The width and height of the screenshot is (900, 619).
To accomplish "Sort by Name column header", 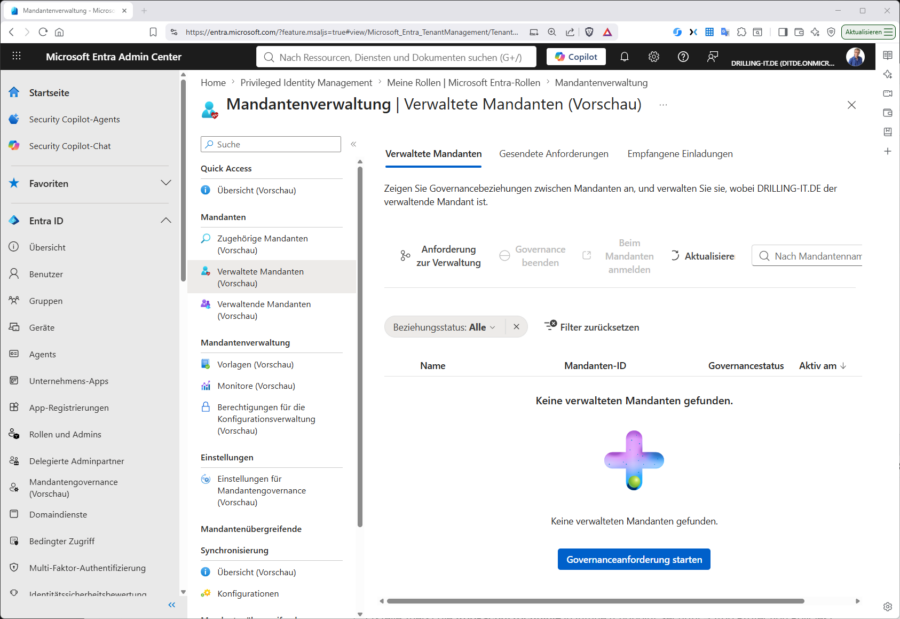I will click(x=432, y=366).
